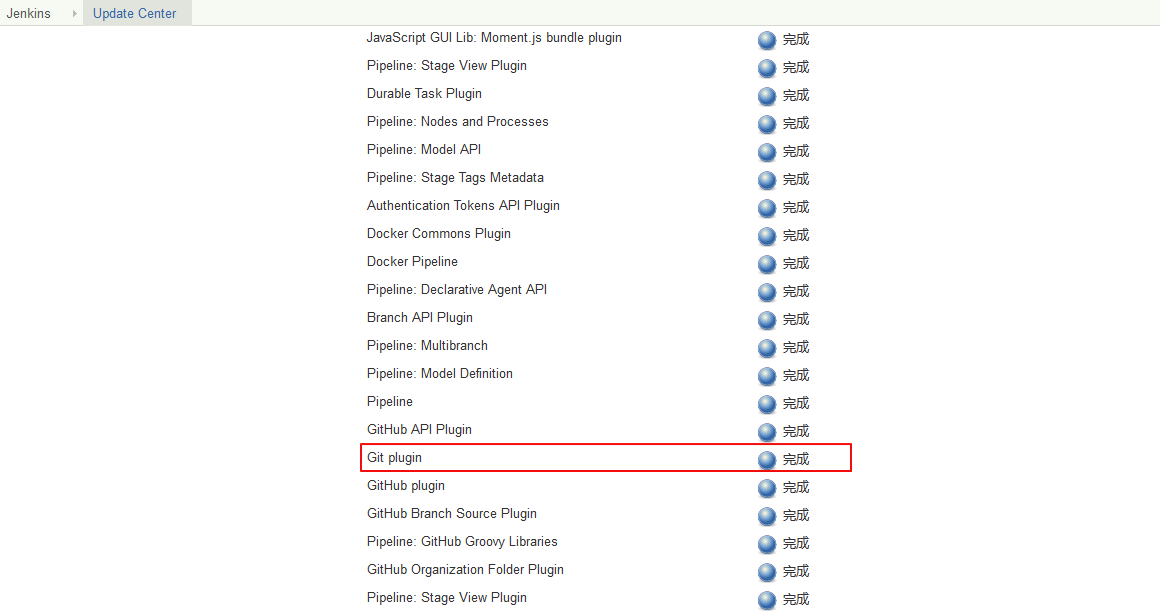Click status ball in the plain Pipeline row
Image resolution: width=1160 pixels, height=613 pixels.
[767, 404]
